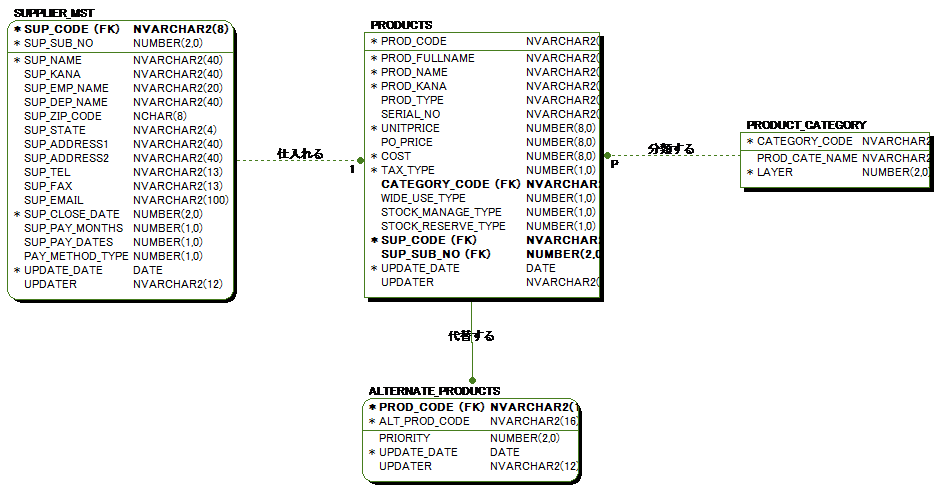The image size is (936, 488).
Task: Select the LAYER column row
Action: coord(775,172)
